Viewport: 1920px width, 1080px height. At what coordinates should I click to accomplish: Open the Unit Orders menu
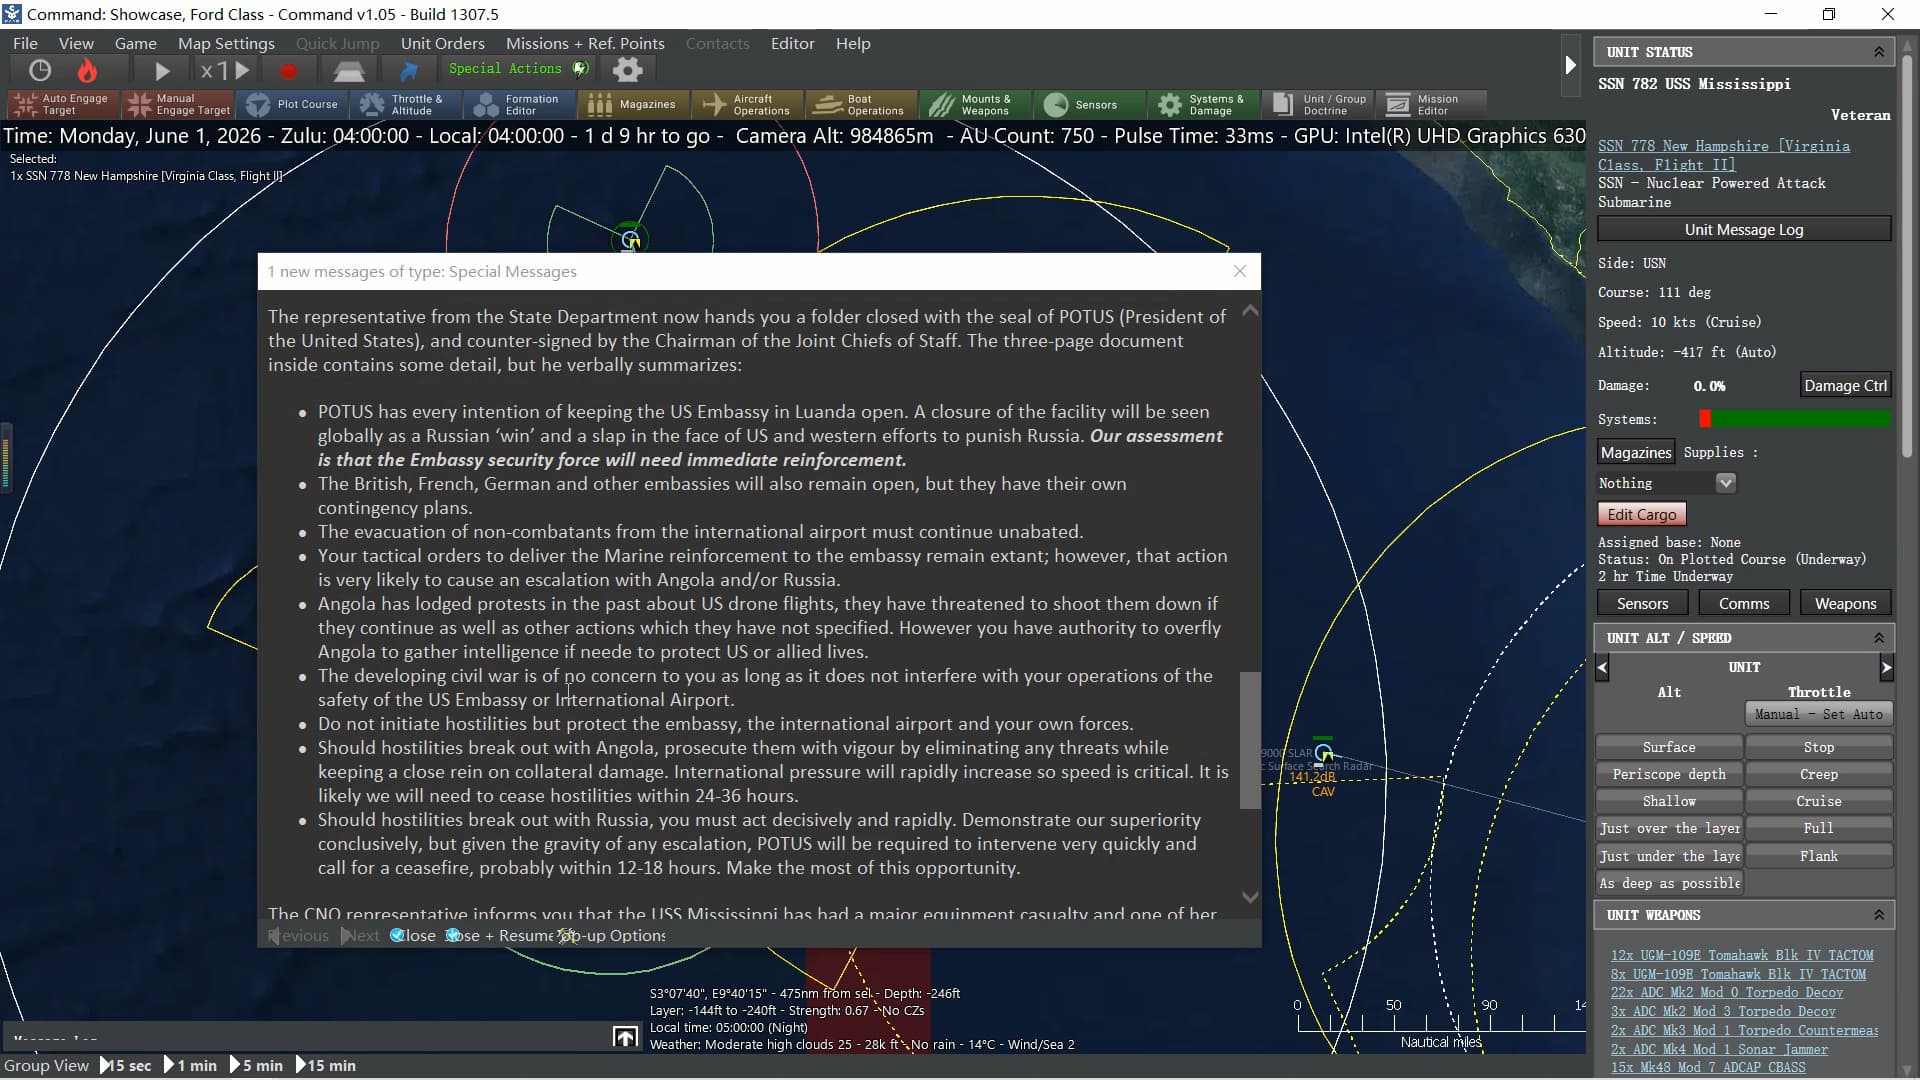(442, 43)
